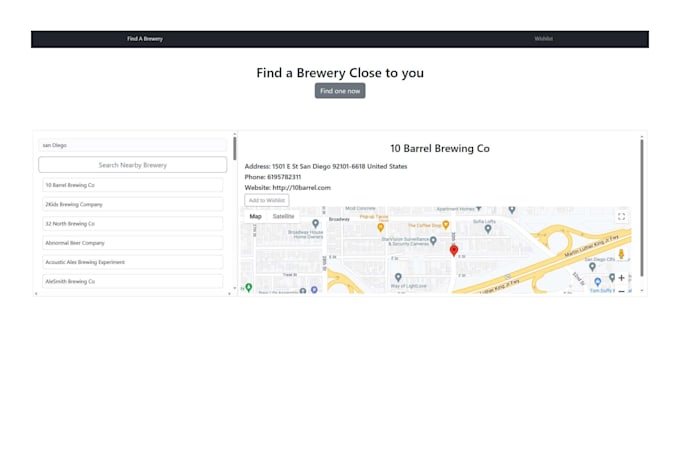The image size is (680, 459).
Task: Switch map to Satellite view
Action: click(x=283, y=216)
